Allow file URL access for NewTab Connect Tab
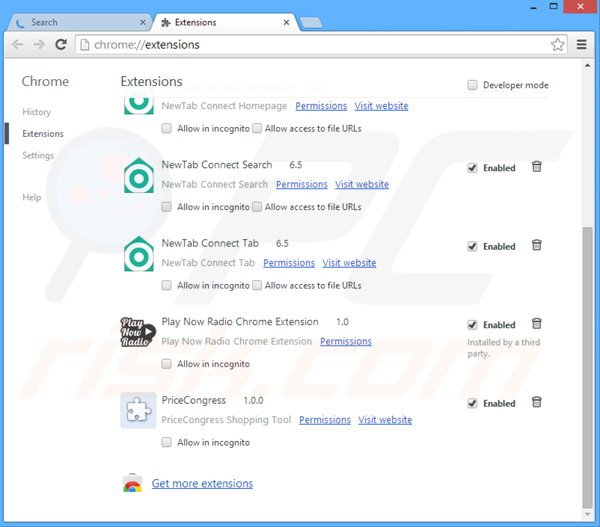Image resolution: width=600 pixels, height=527 pixels. pos(257,285)
